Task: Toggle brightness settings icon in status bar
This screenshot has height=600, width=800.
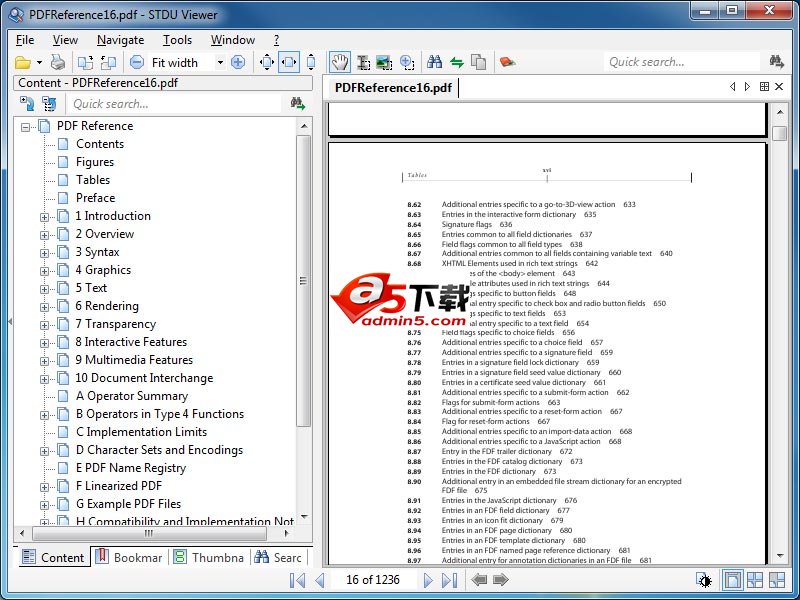Action: 704,580
